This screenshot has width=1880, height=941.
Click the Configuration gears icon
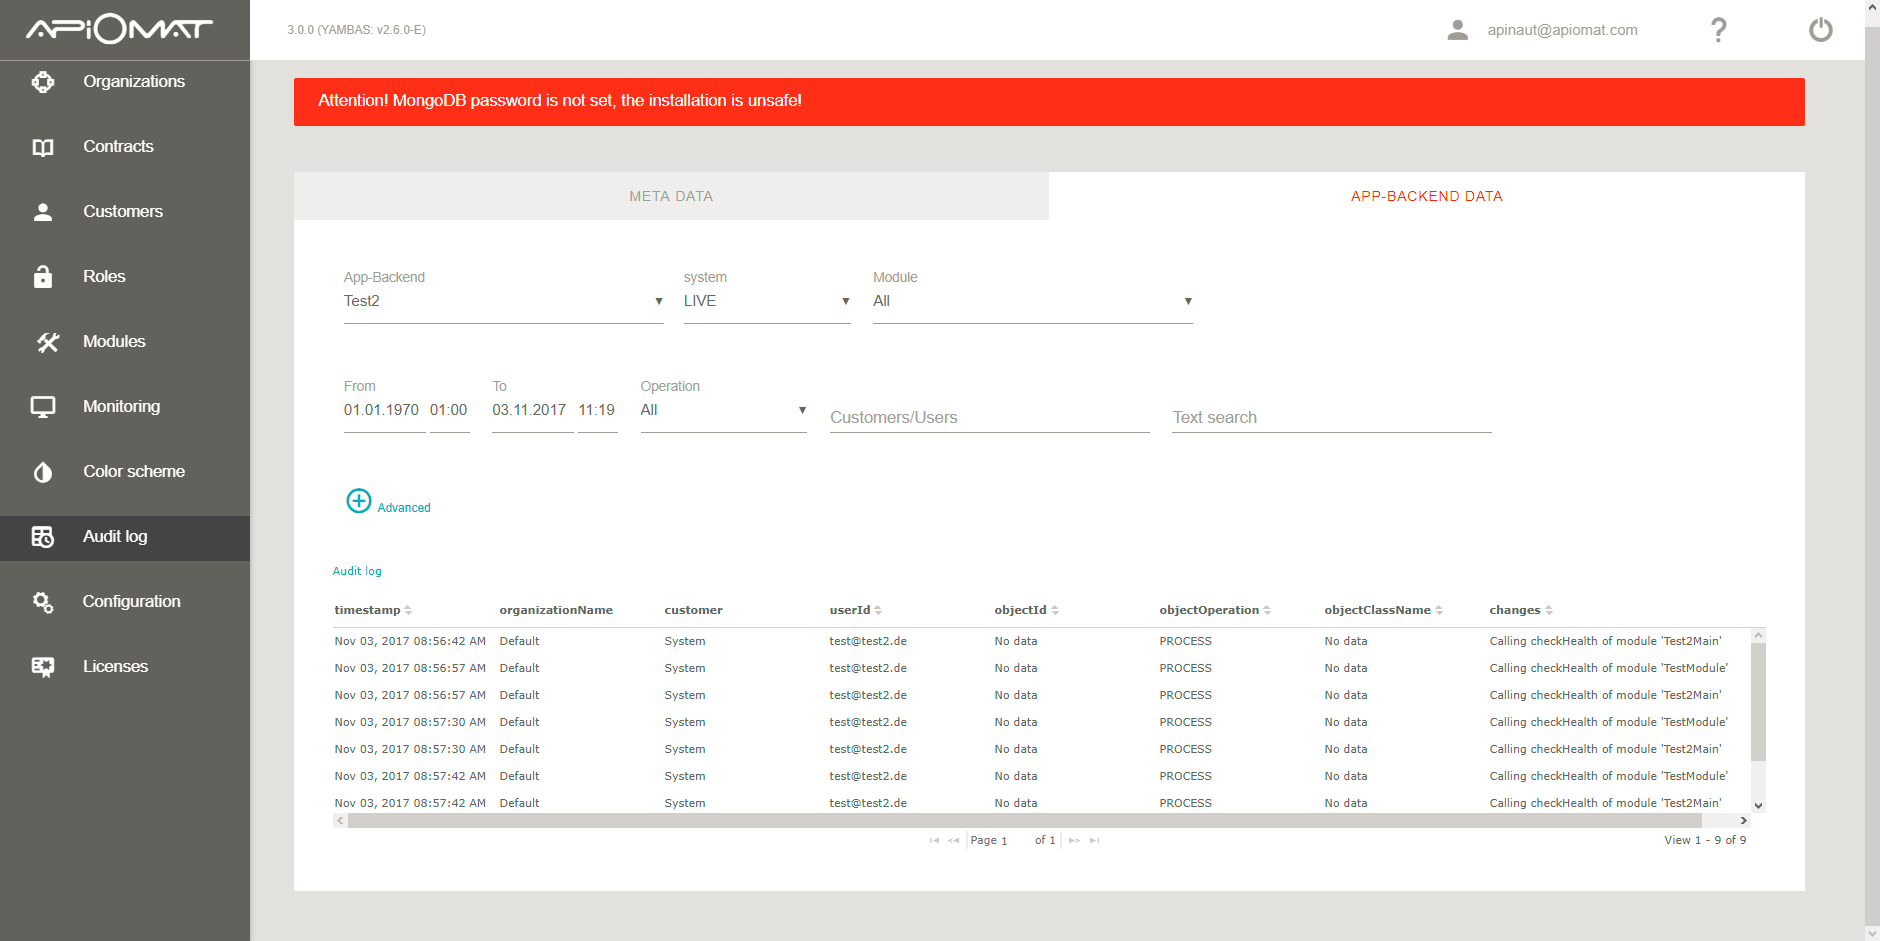(43, 602)
